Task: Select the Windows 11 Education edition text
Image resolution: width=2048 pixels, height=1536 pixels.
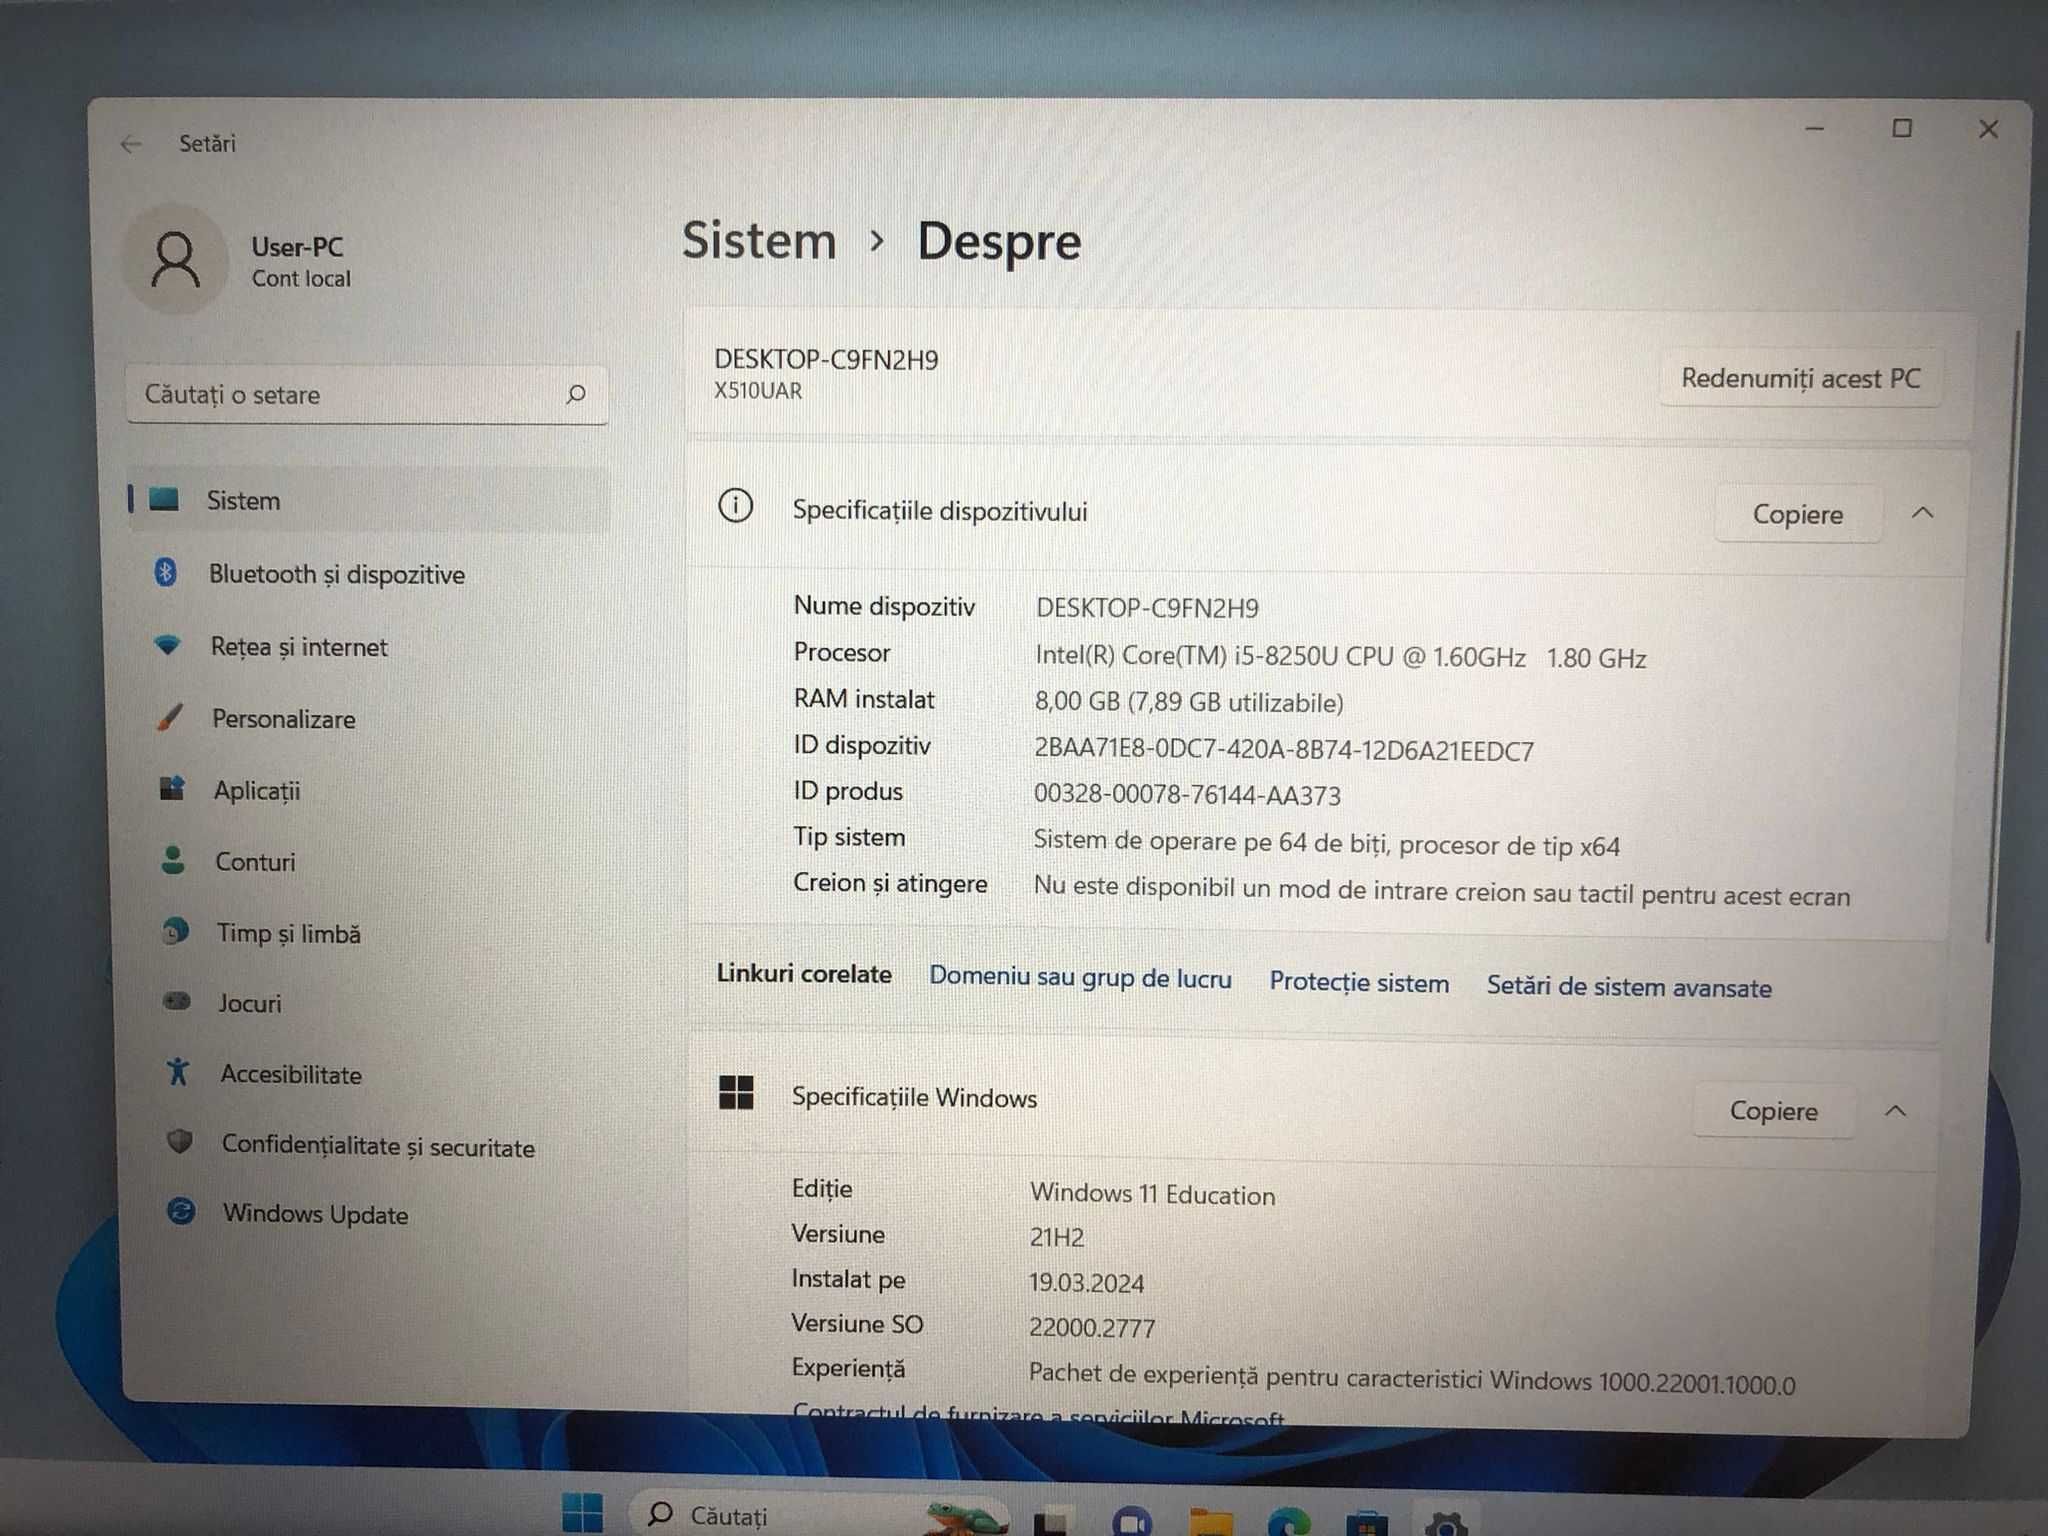Action: (1153, 1194)
